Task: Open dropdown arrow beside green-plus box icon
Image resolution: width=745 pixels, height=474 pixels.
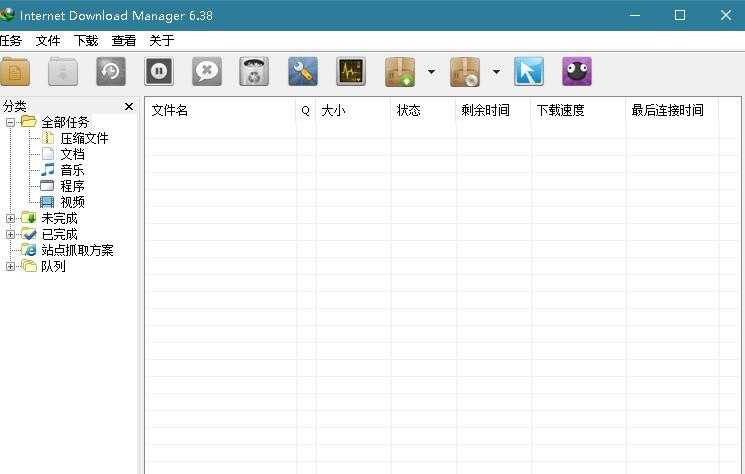Action: 431,72
